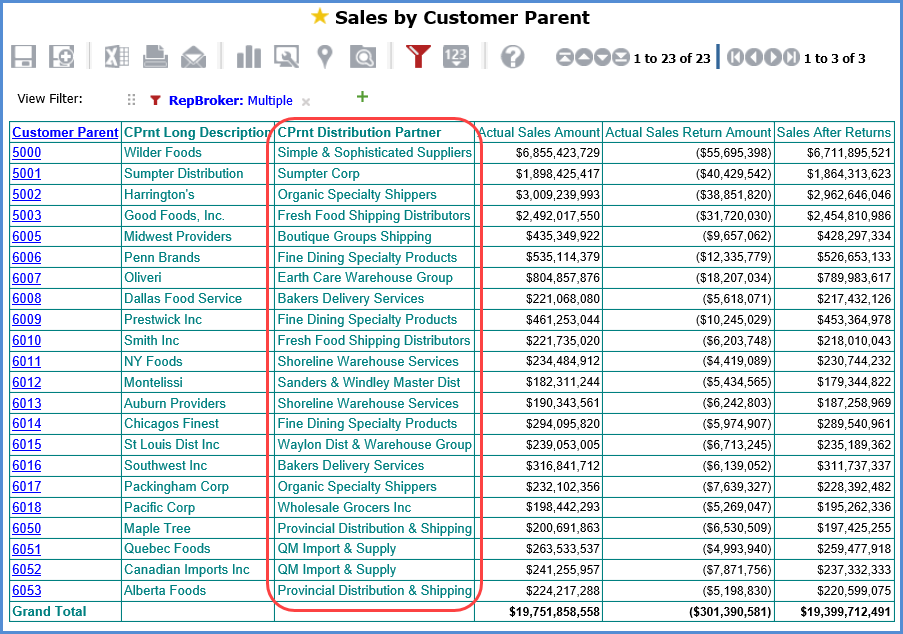Click the map pin location icon
The height and width of the screenshot is (634, 903).
324,57
